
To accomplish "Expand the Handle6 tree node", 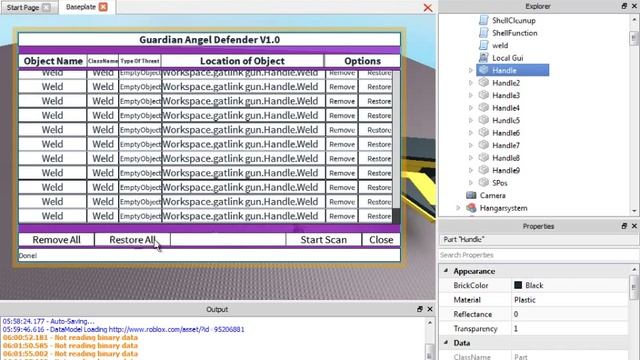I will (470, 133).
